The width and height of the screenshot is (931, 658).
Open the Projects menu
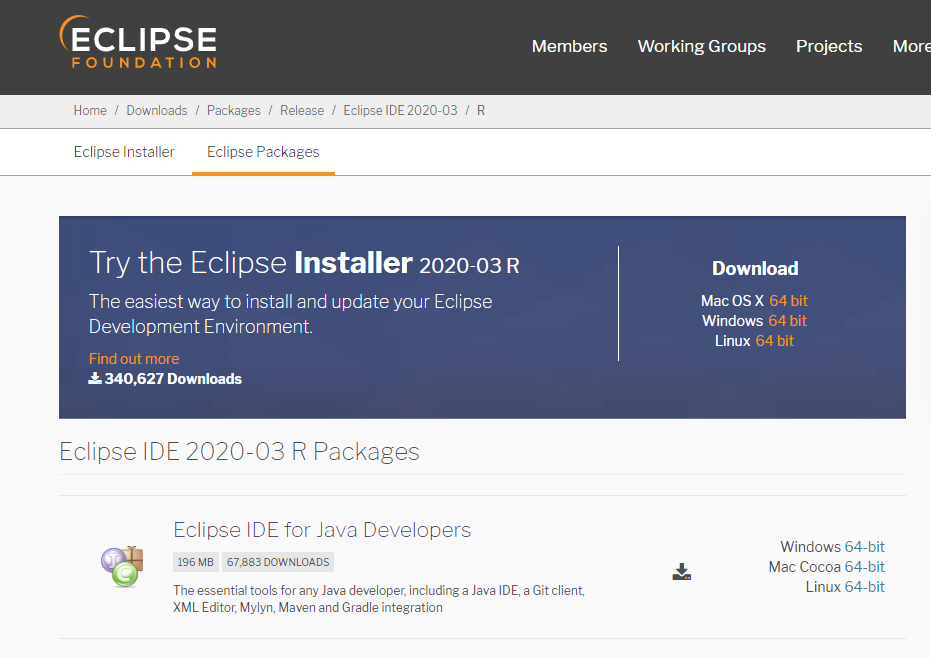pyautogui.click(x=829, y=46)
